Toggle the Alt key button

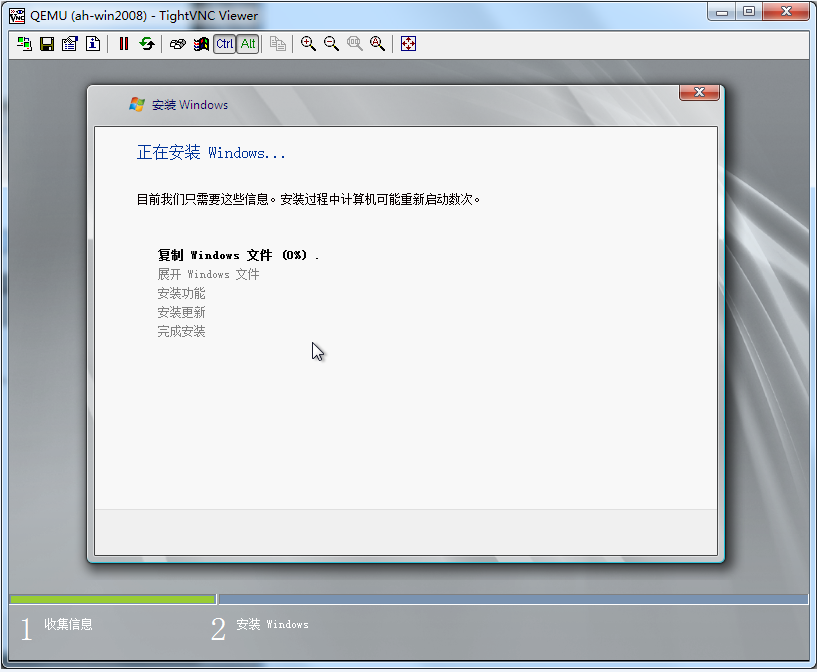248,44
